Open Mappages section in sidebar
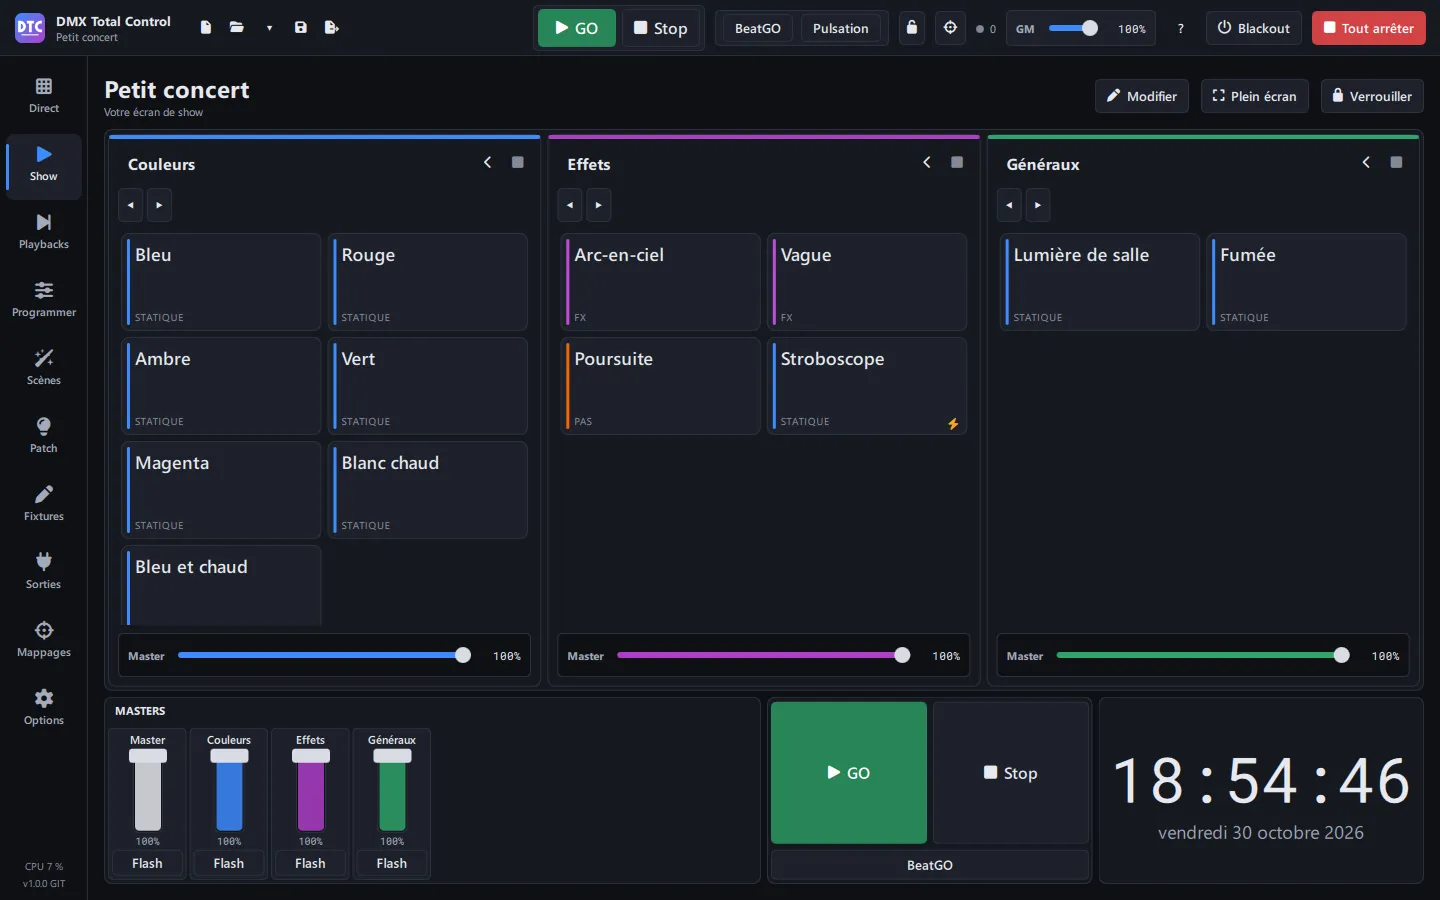Image resolution: width=1440 pixels, height=900 pixels. tap(44, 640)
